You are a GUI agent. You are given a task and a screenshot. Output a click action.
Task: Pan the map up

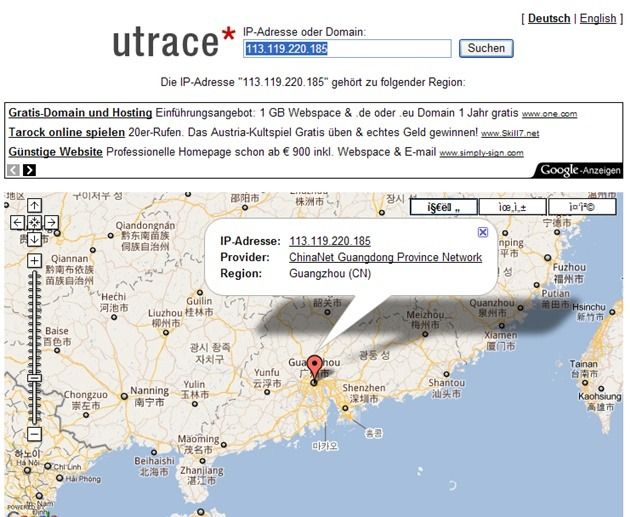tap(35, 206)
